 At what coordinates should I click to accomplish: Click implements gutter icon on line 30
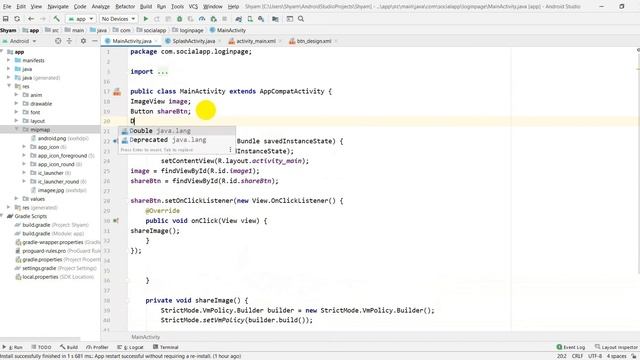coord(116,221)
